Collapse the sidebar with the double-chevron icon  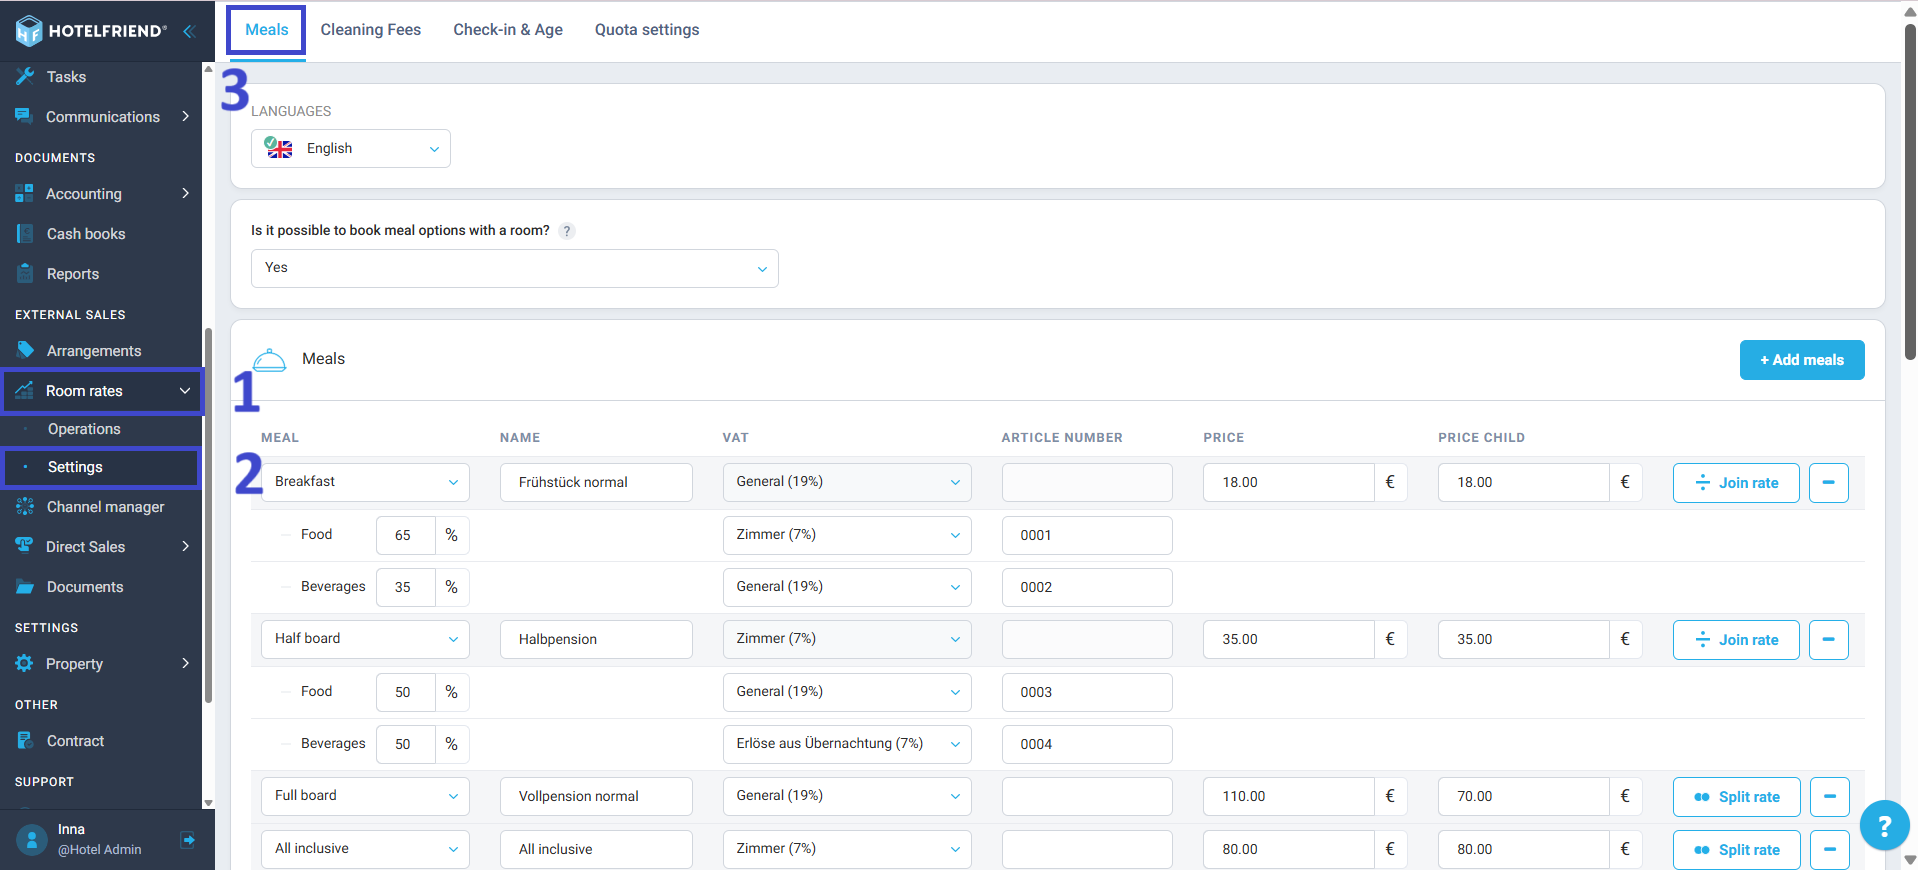[x=188, y=31]
